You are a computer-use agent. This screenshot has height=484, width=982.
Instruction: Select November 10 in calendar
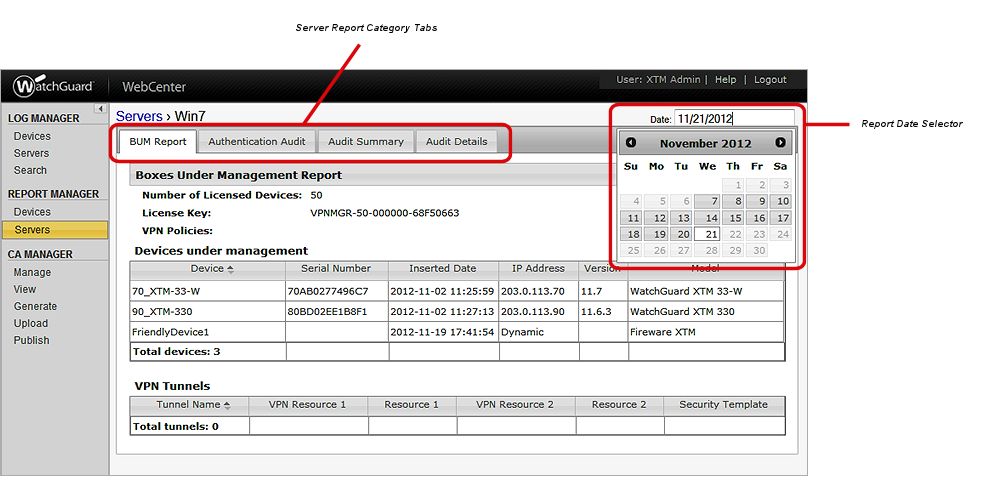tap(780, 202)
